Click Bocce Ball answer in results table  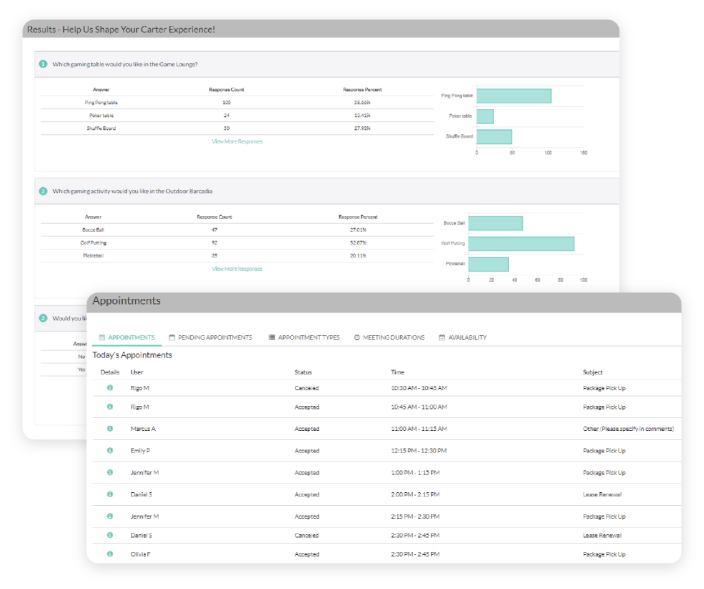(93, 230)
